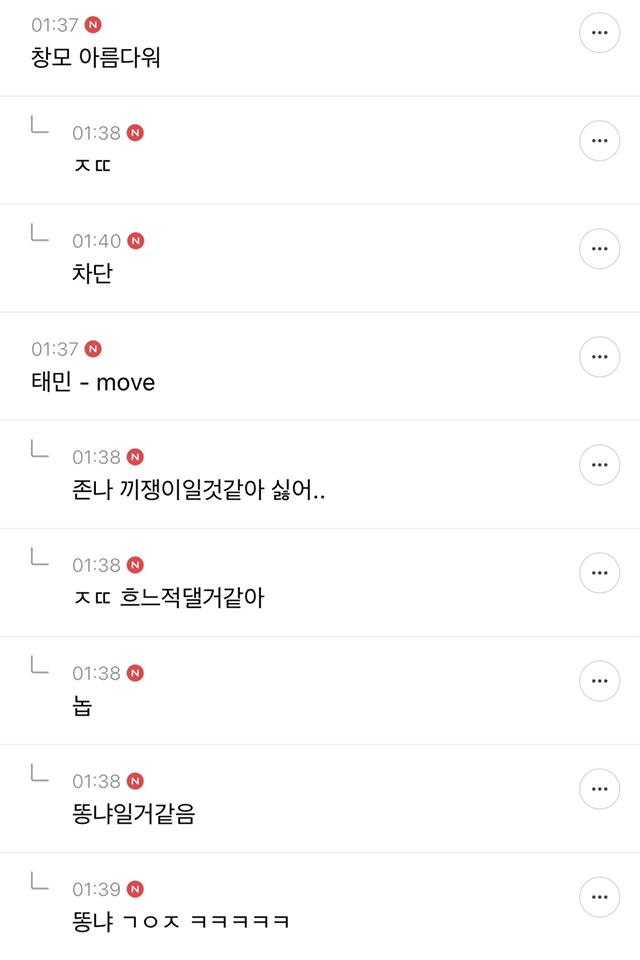Open more options for 01:38 'ㅈㄸ' reply
Screen dimensions: 640x960
[x=599, y=141]
